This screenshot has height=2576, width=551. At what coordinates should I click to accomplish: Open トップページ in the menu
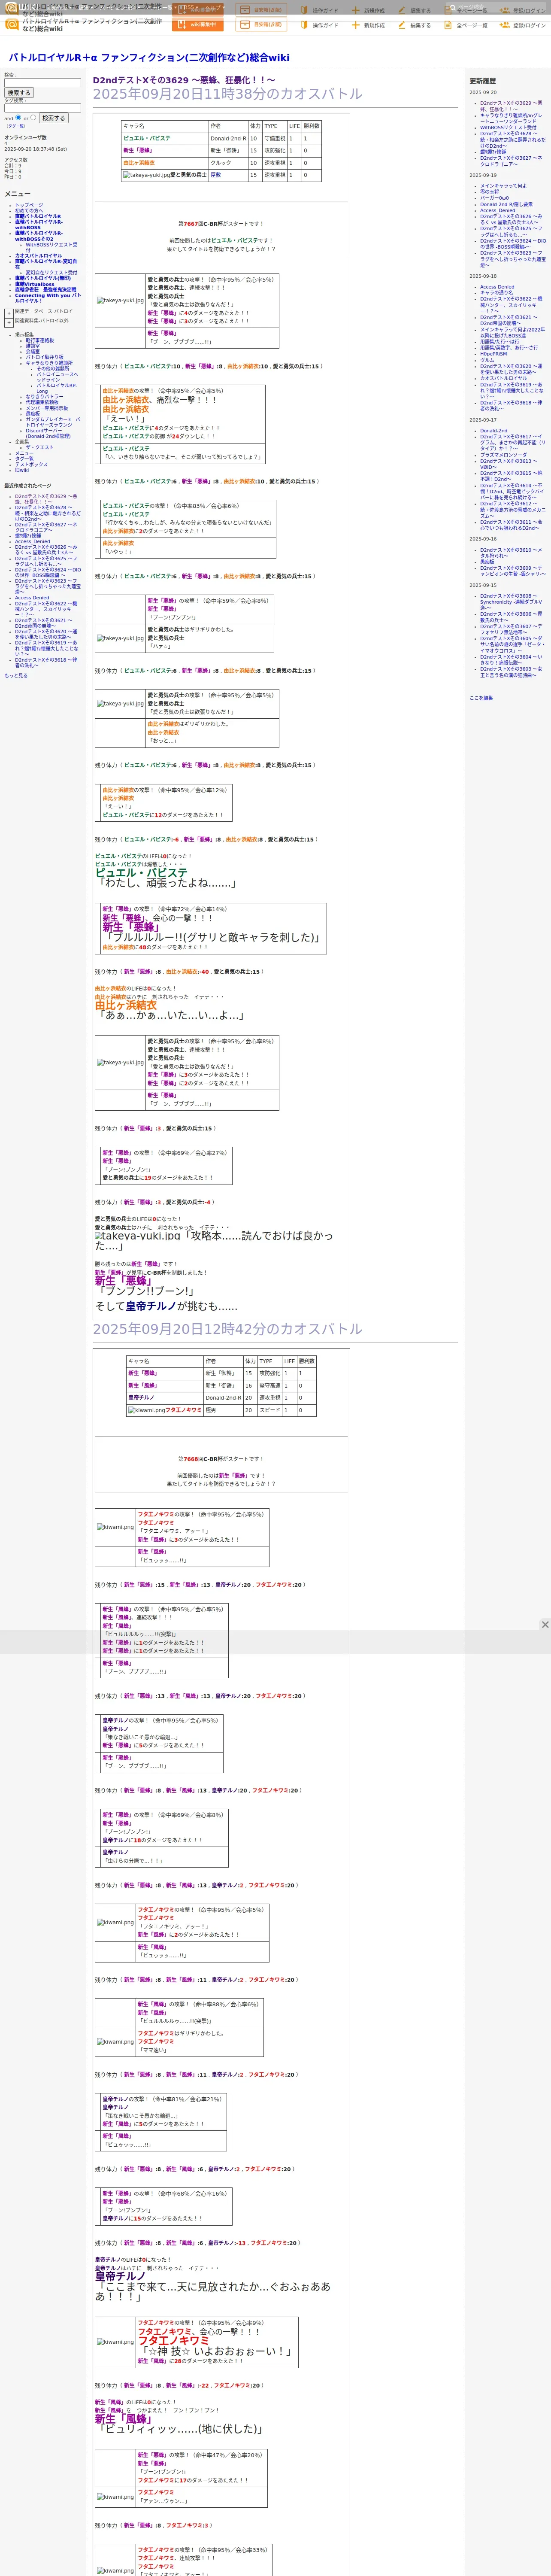29,205
